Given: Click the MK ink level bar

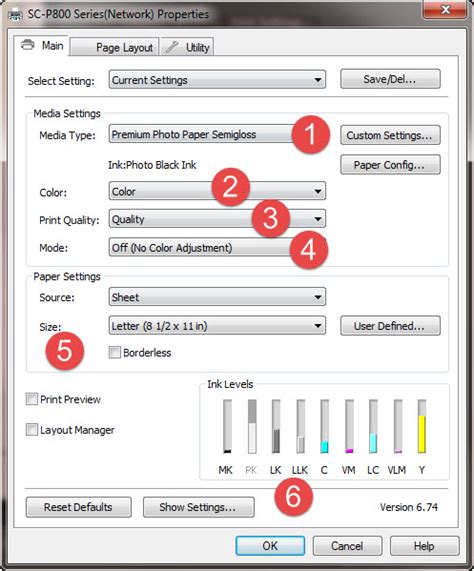Looking at the screenshot, I should pos(227,426).
